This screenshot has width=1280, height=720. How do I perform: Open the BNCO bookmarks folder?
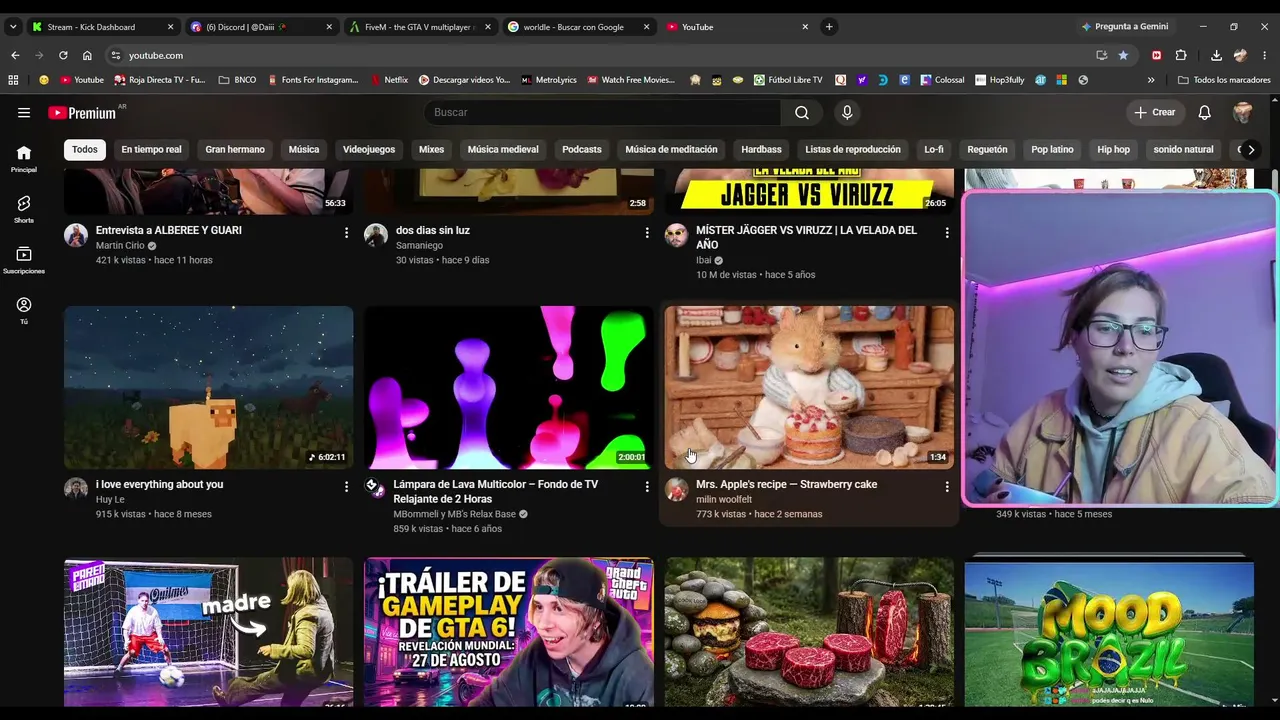(238, 80)
